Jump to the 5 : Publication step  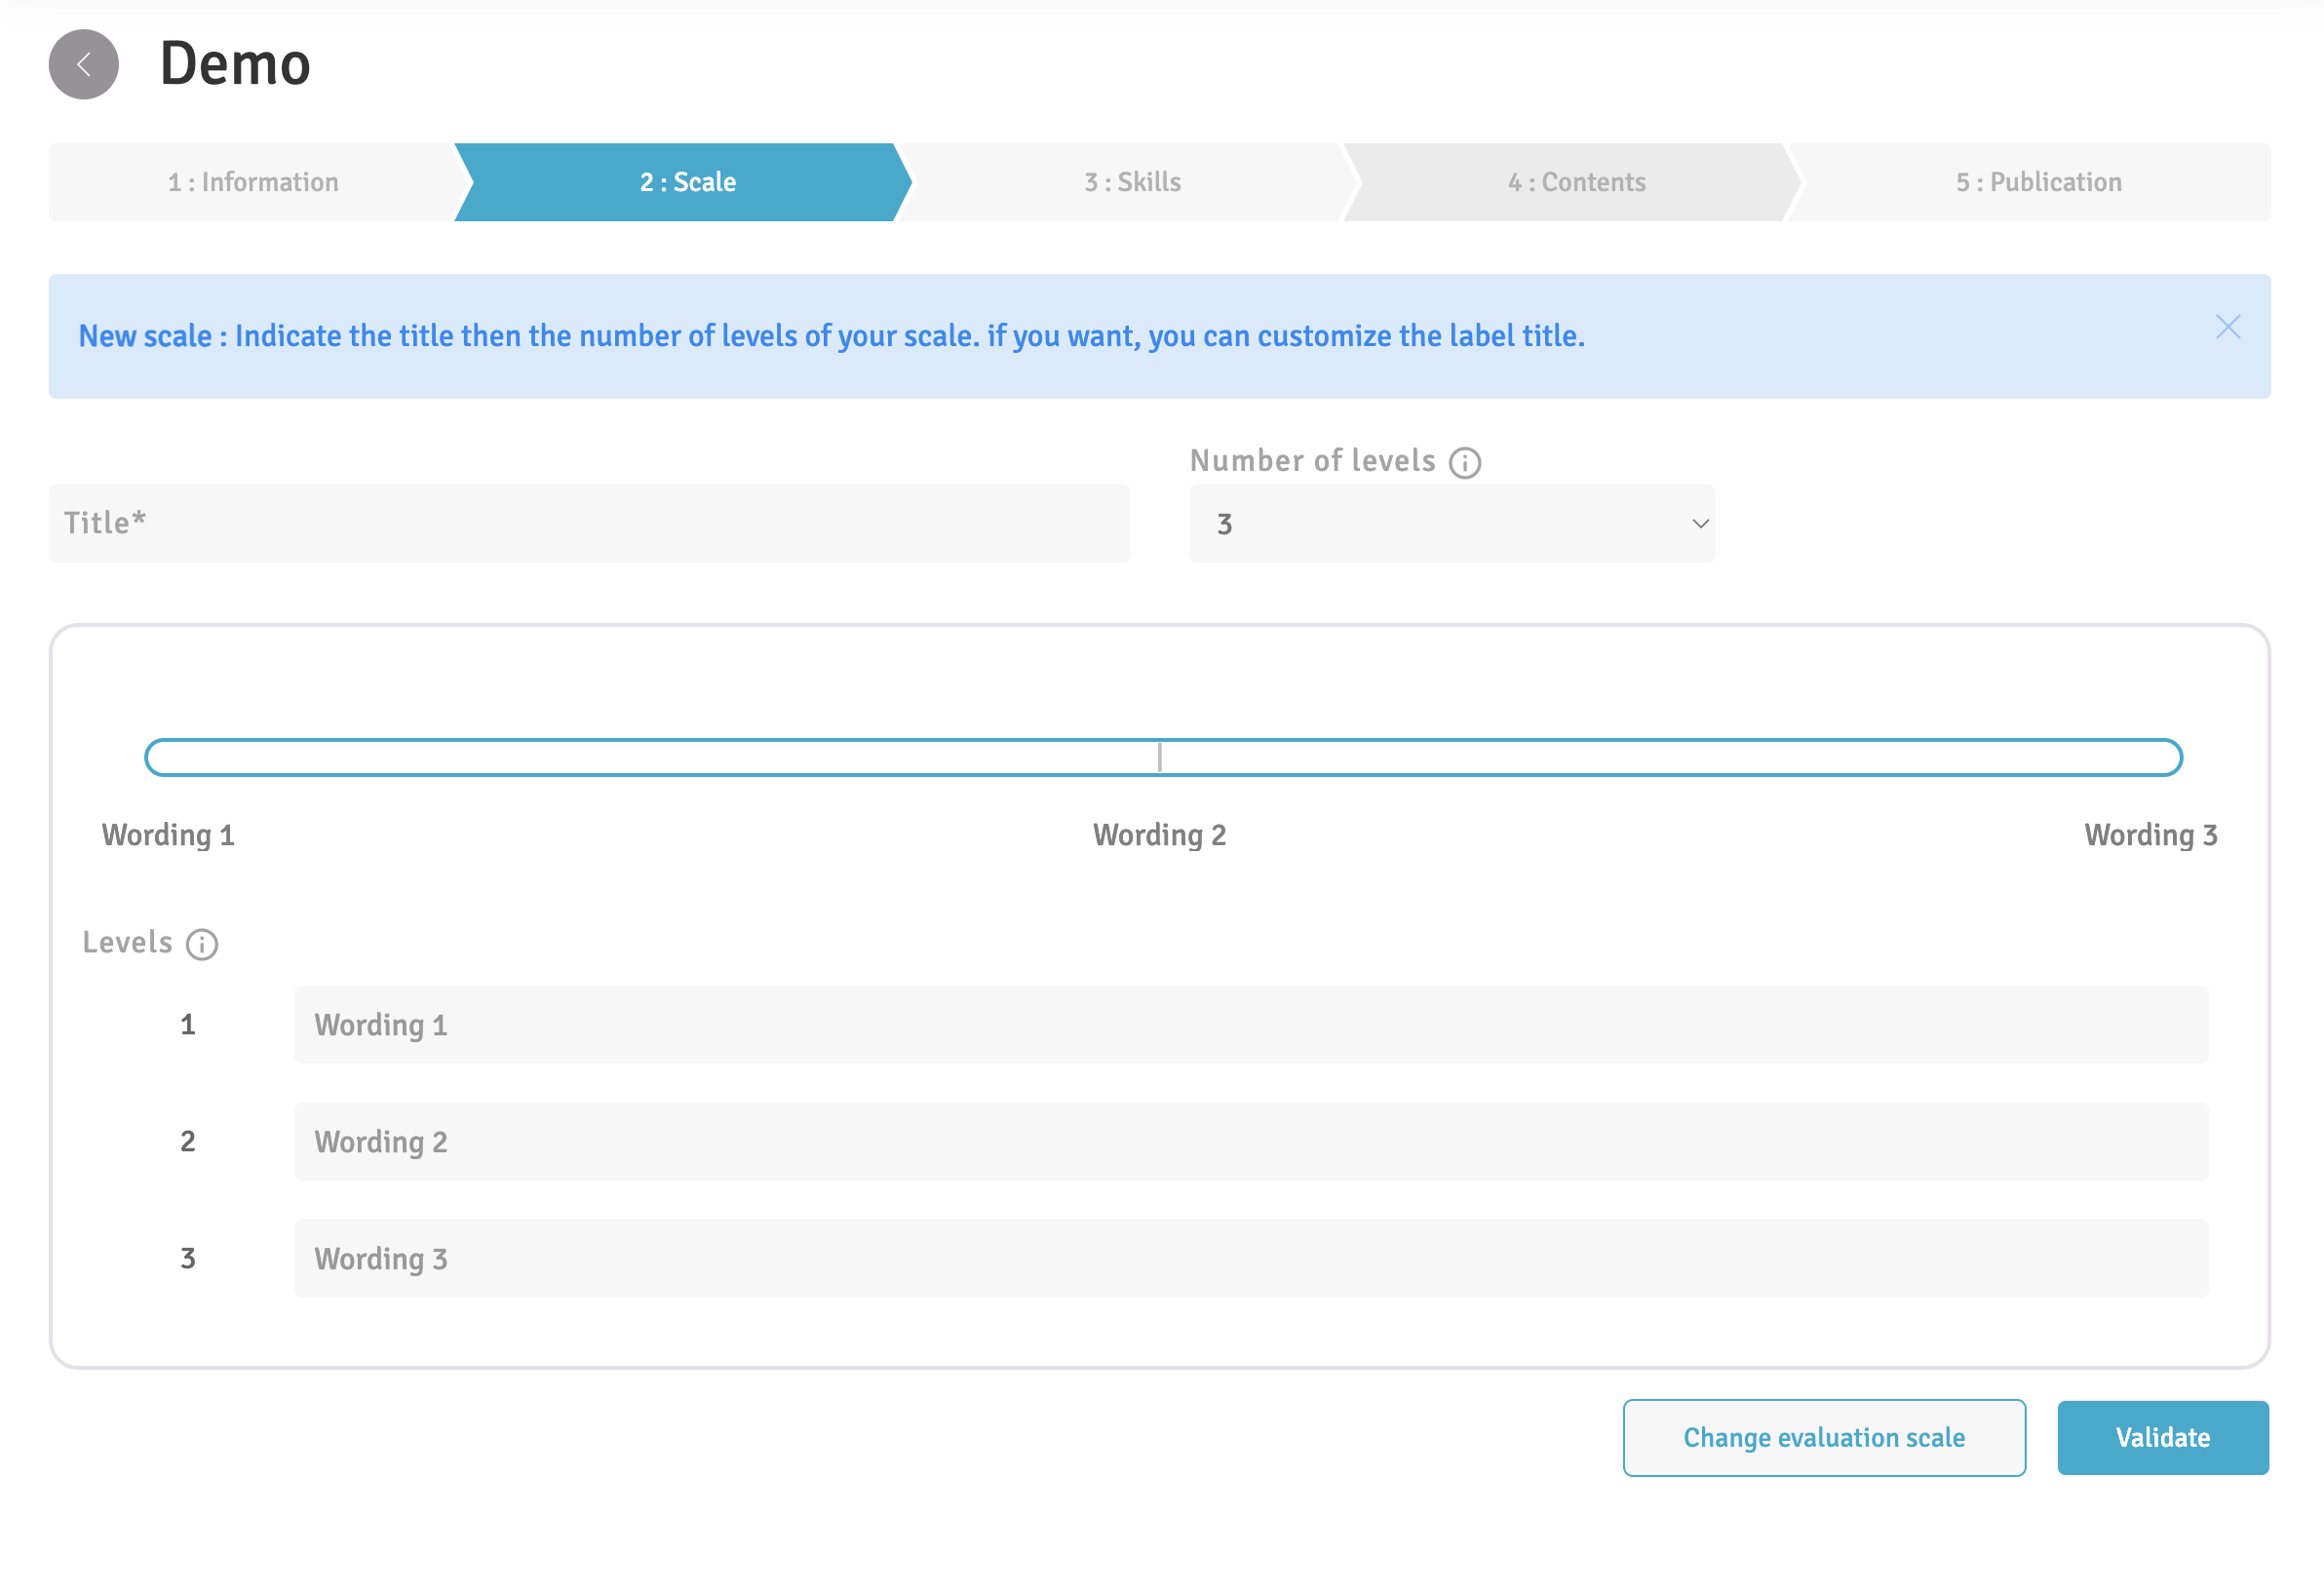coord(2038,182)
